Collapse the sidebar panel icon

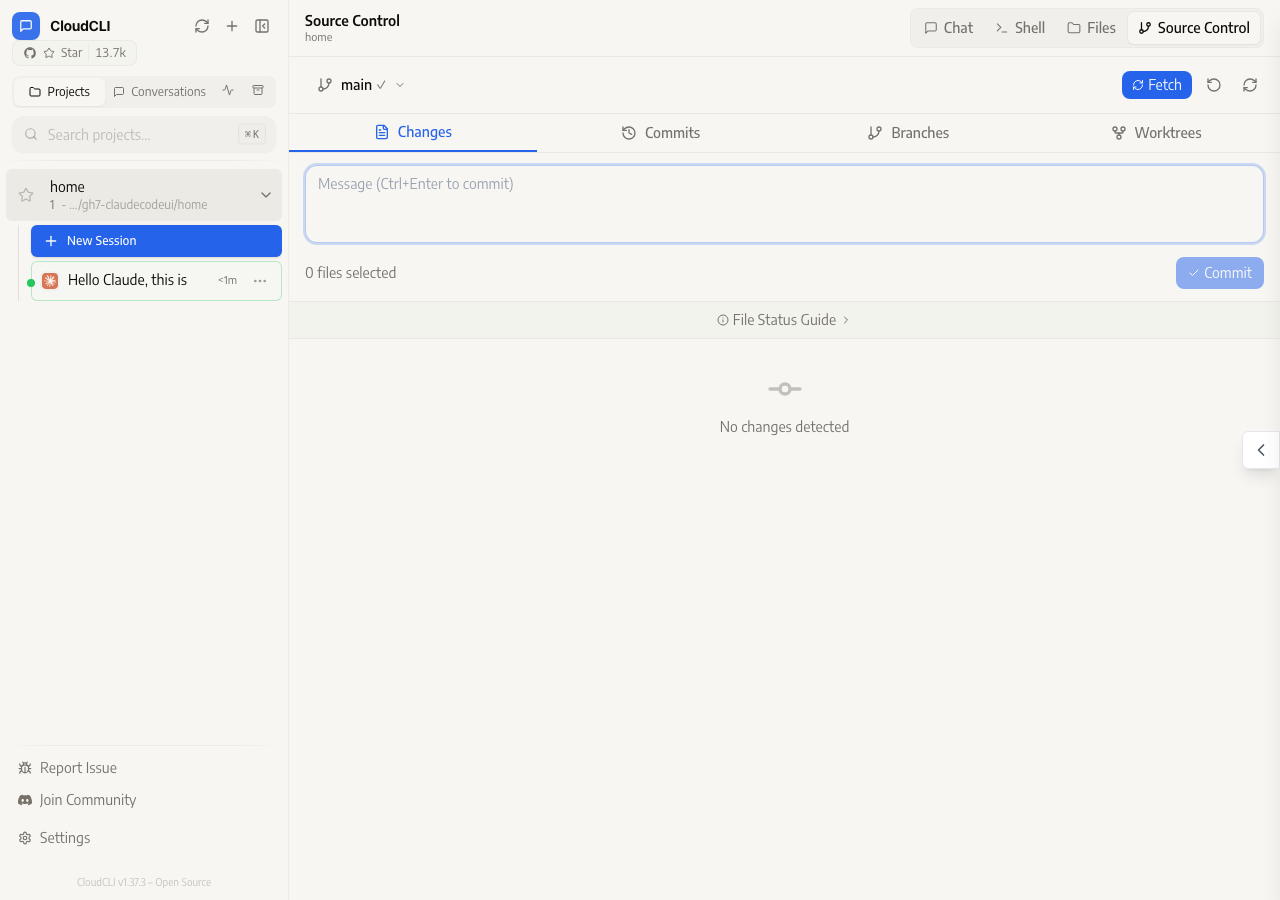pos(262,26)
